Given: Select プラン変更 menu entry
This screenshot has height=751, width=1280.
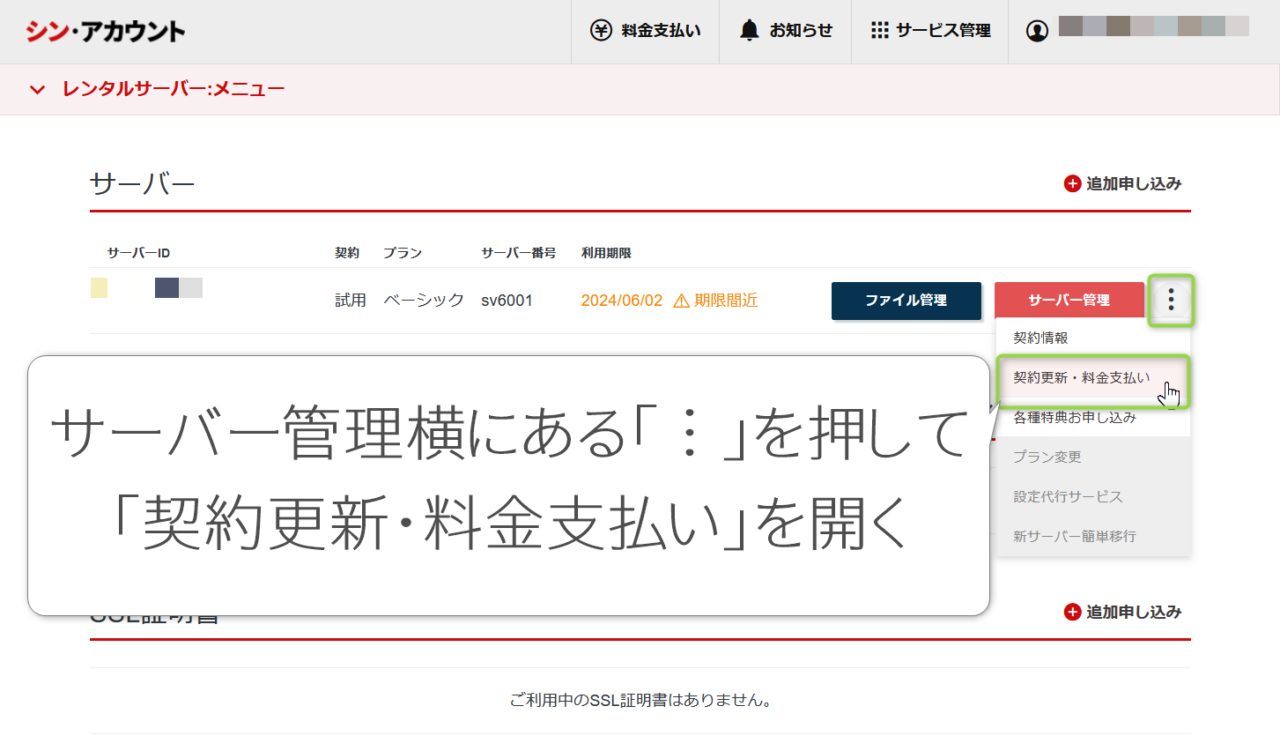Looking at the screenshot, I should point(1092,457).
